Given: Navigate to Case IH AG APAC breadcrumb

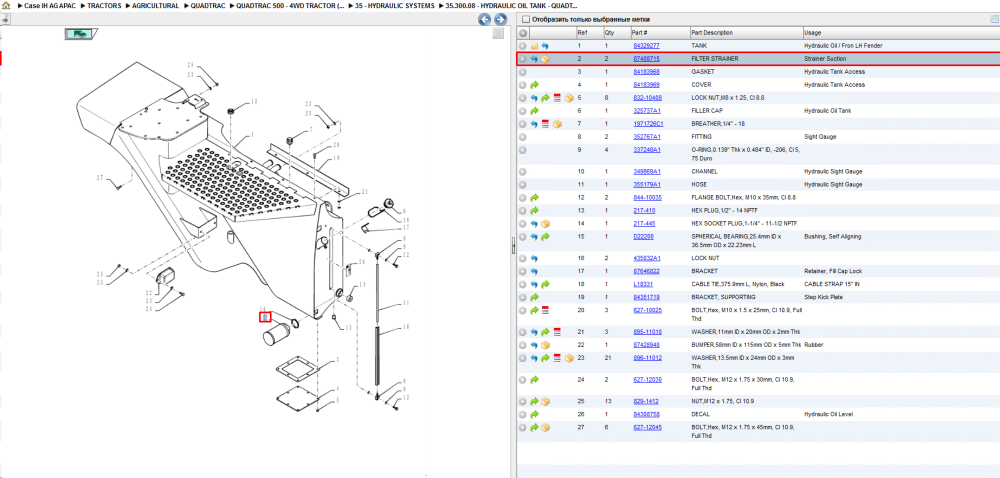Looking at the screenshot, I should tap(50, 5).
